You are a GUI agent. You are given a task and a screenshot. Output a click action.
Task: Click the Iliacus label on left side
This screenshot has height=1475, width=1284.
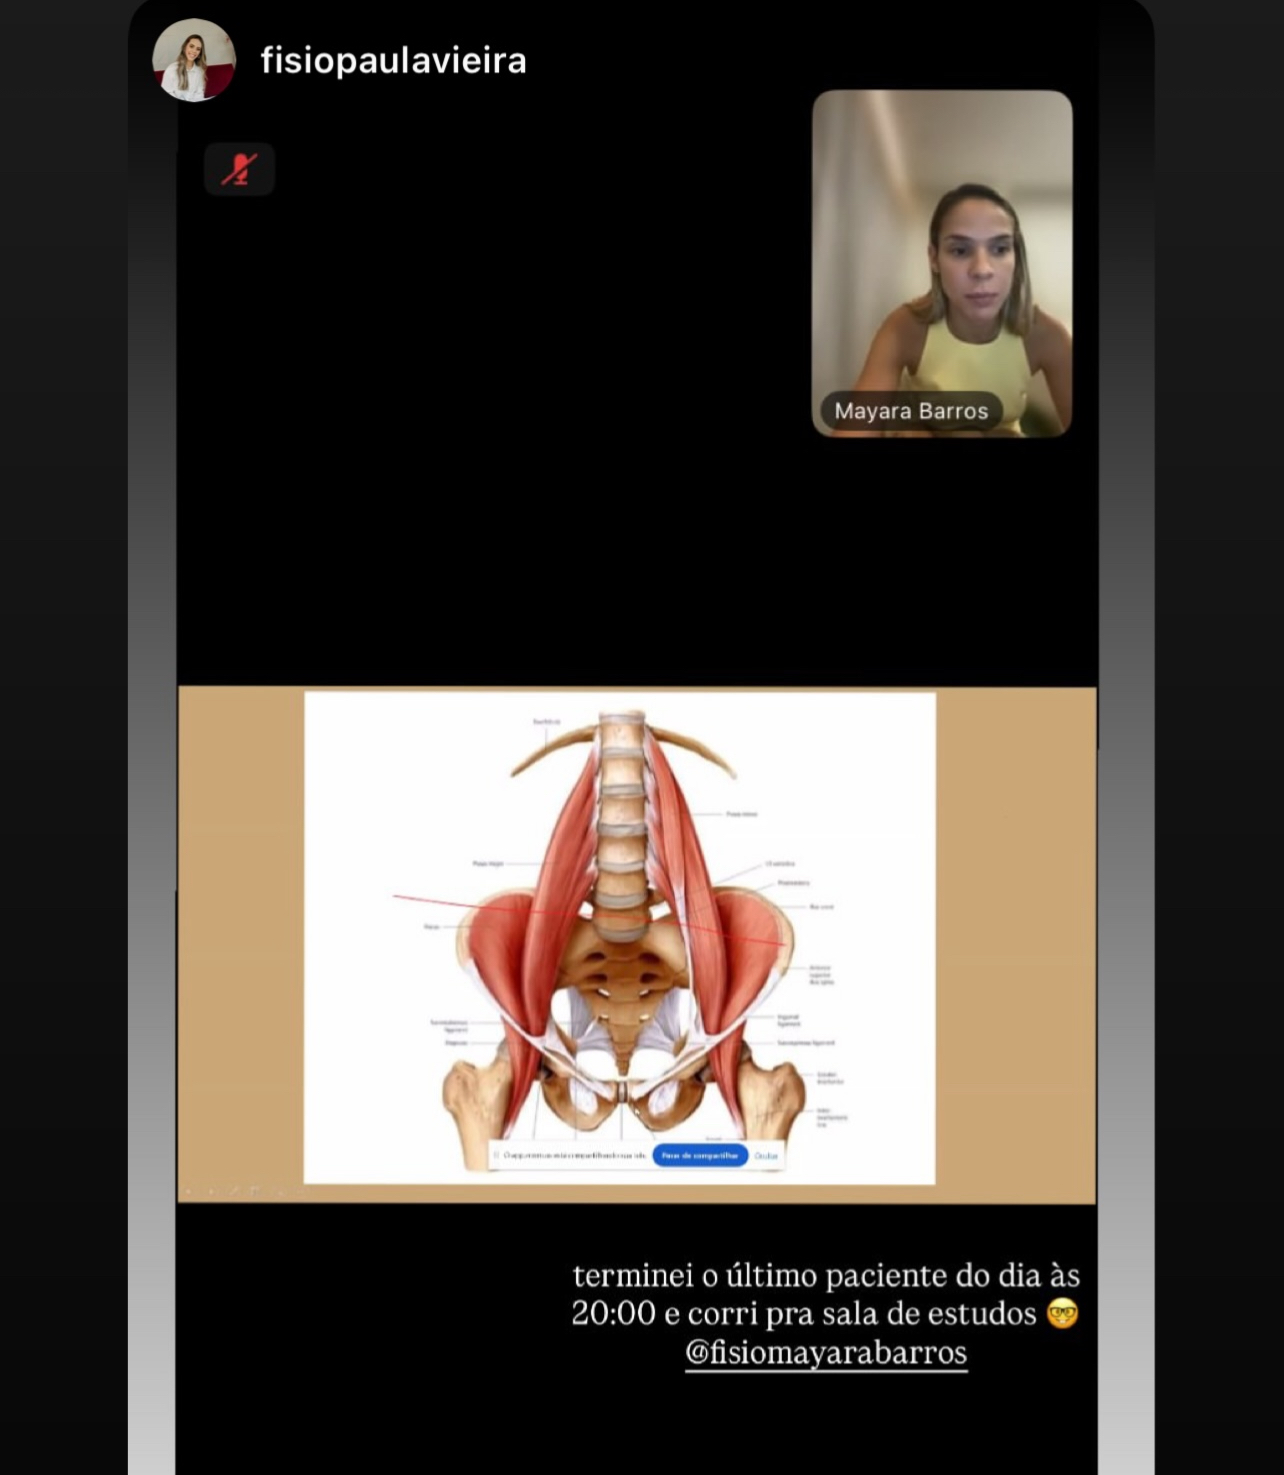(x=432, y=927)
